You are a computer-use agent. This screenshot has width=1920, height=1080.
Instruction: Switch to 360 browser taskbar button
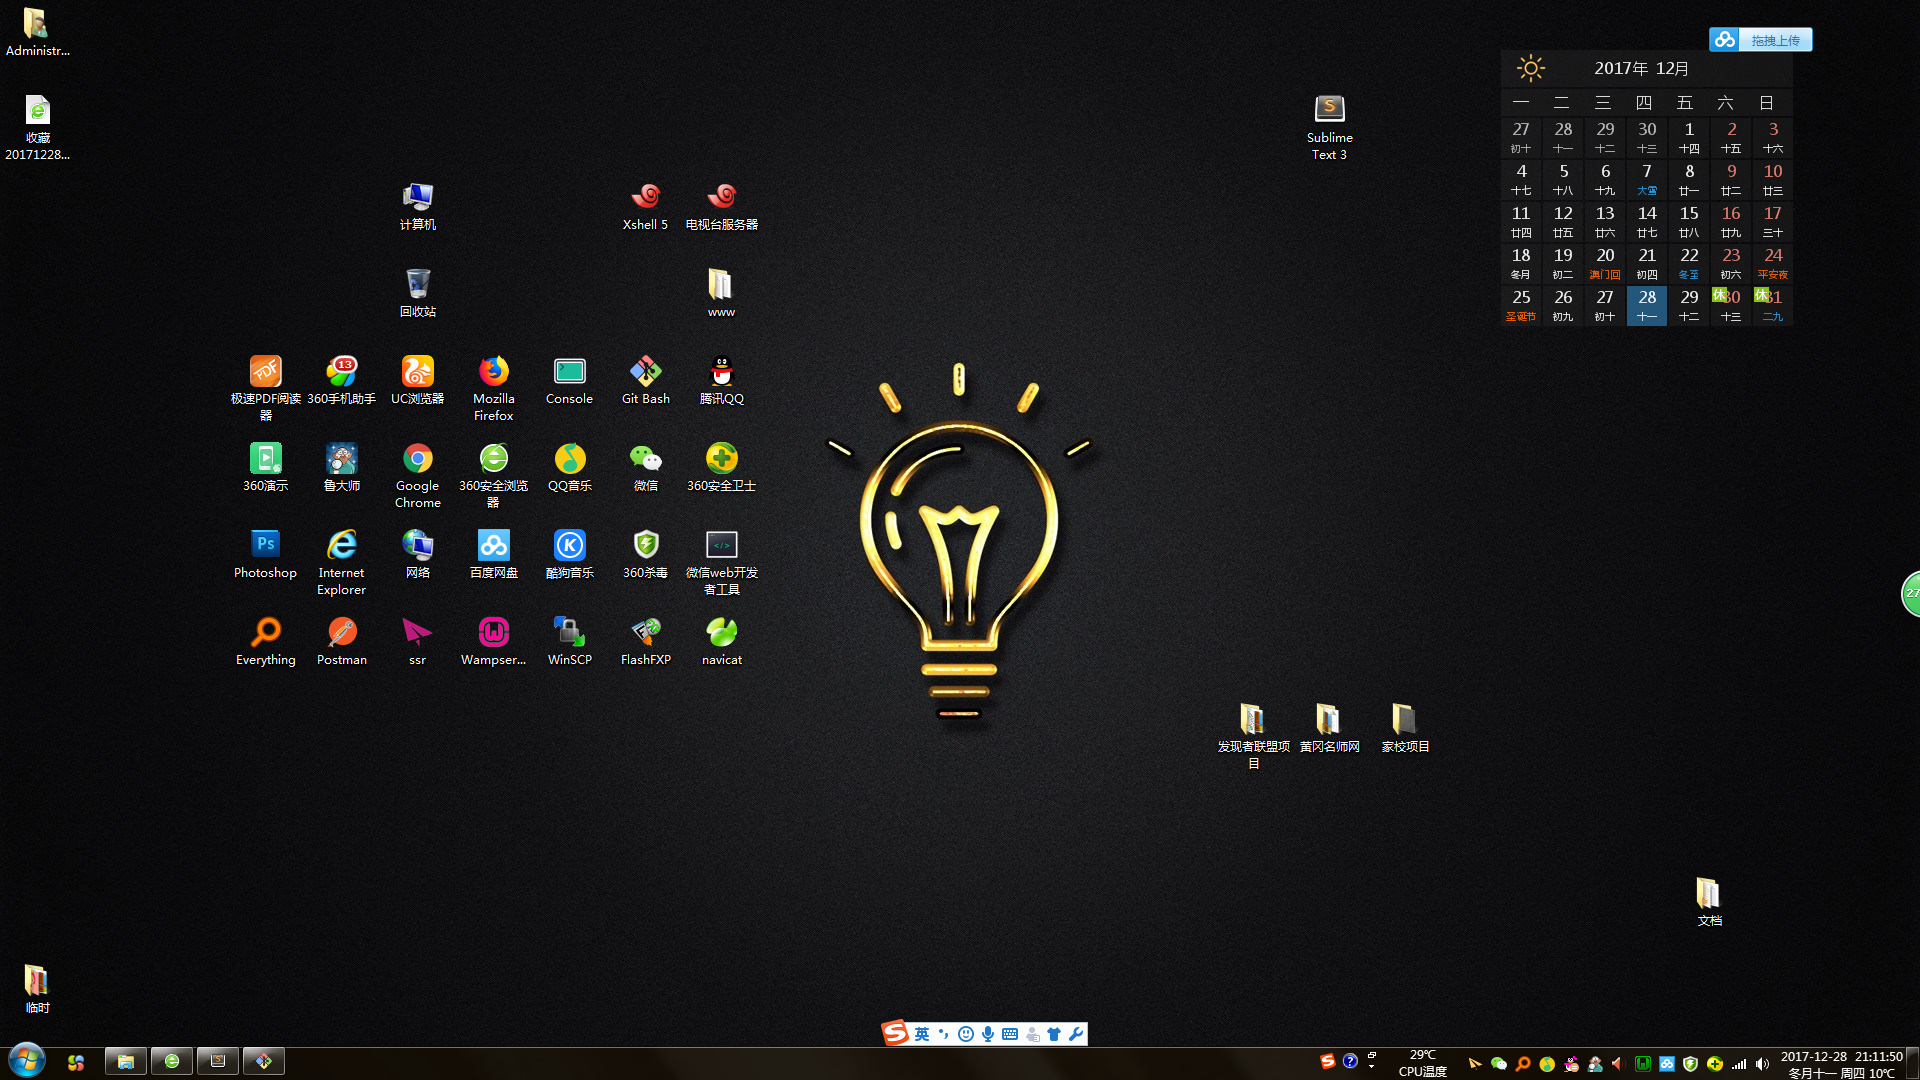[x=172, y=1061]
